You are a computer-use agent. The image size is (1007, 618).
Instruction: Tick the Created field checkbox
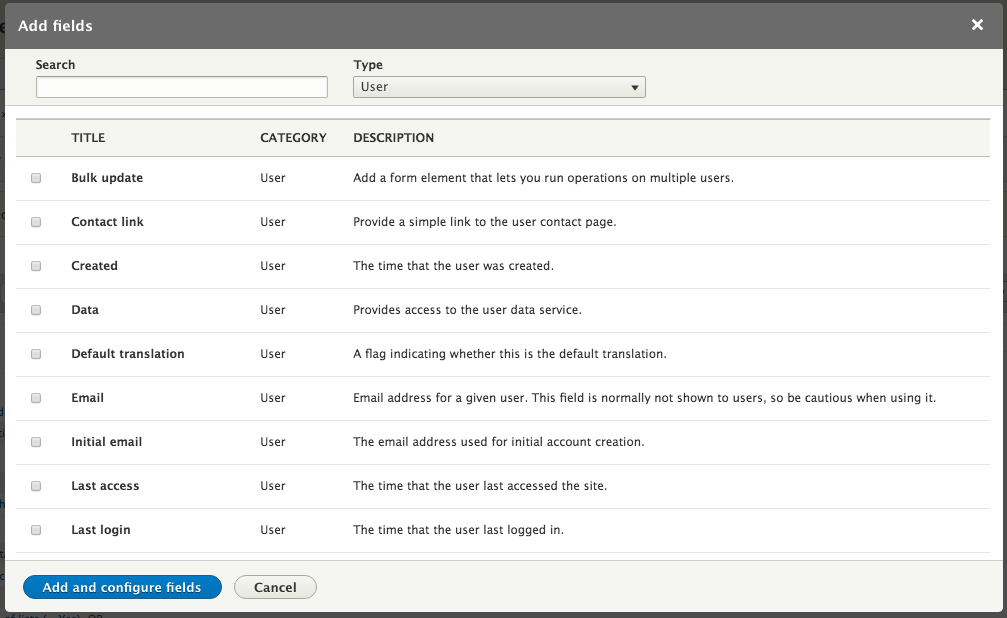(x=36, y=266)
